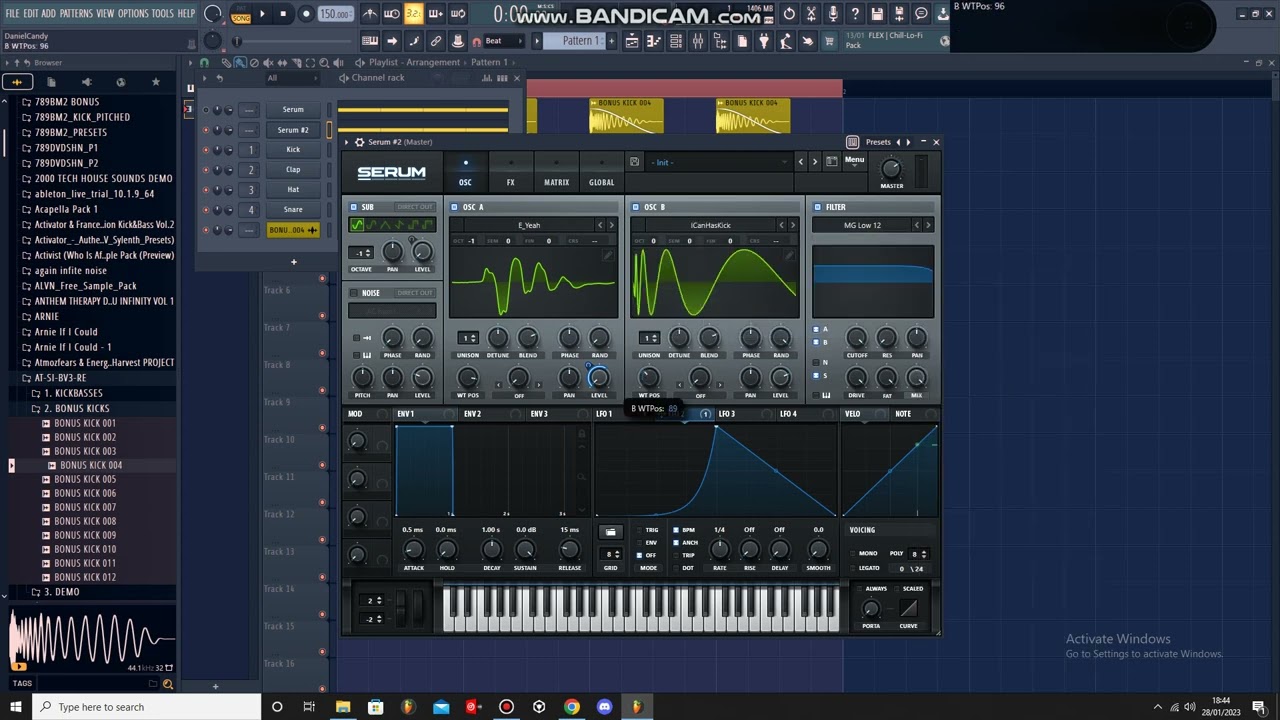1280x720 pixels.
Task: Click next preset arrow in Serum header
Action: (x=815, y=162)
